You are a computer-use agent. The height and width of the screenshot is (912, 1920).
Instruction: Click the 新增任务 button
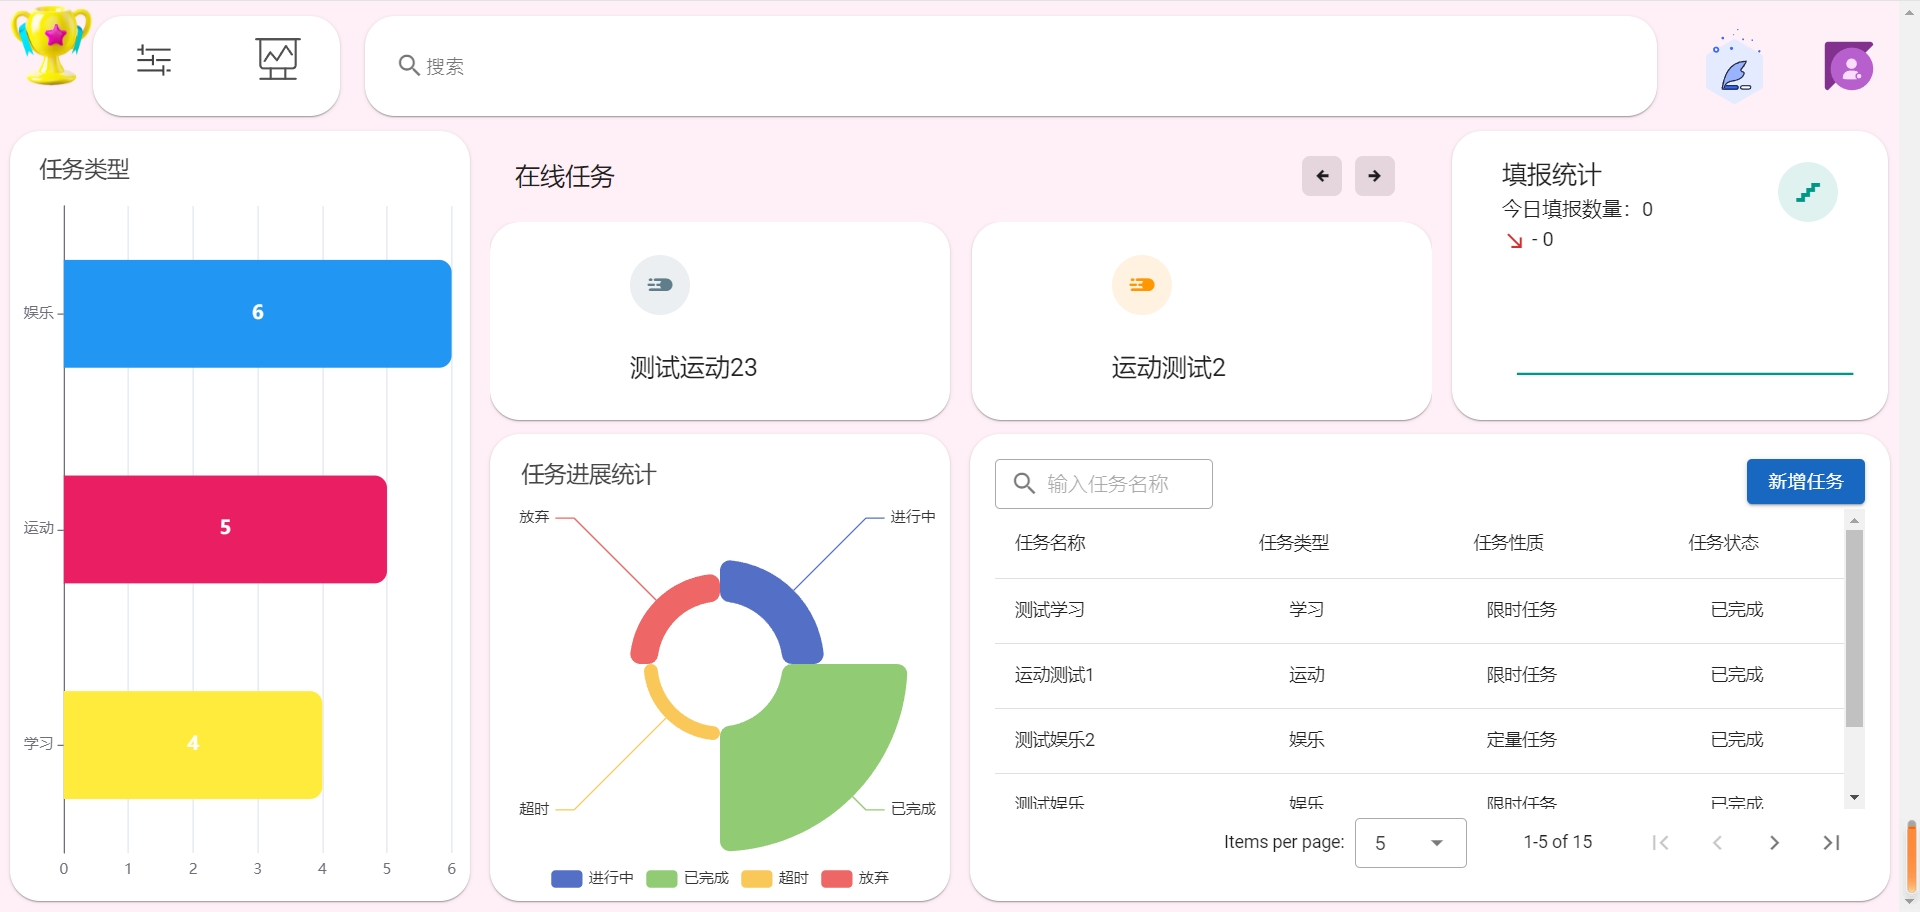pyautogui.click(x=1805, y=482)
